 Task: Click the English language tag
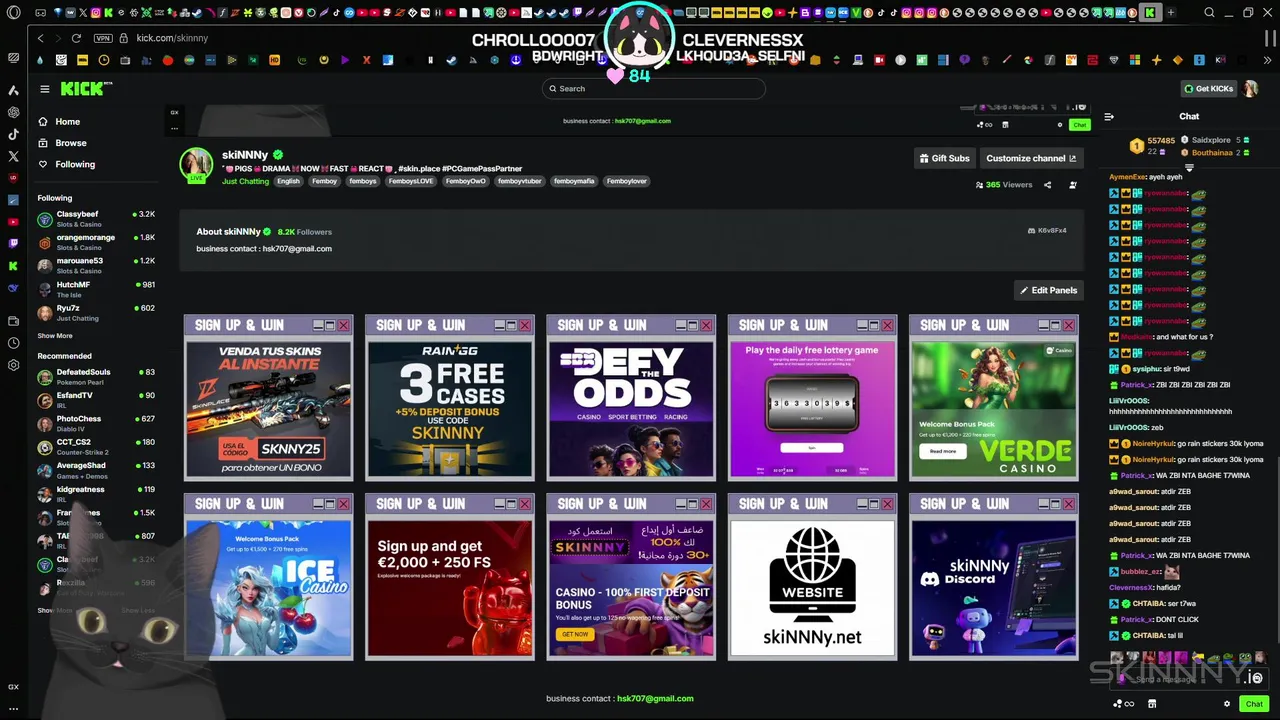pyautogui.click(x=288, y=181)
